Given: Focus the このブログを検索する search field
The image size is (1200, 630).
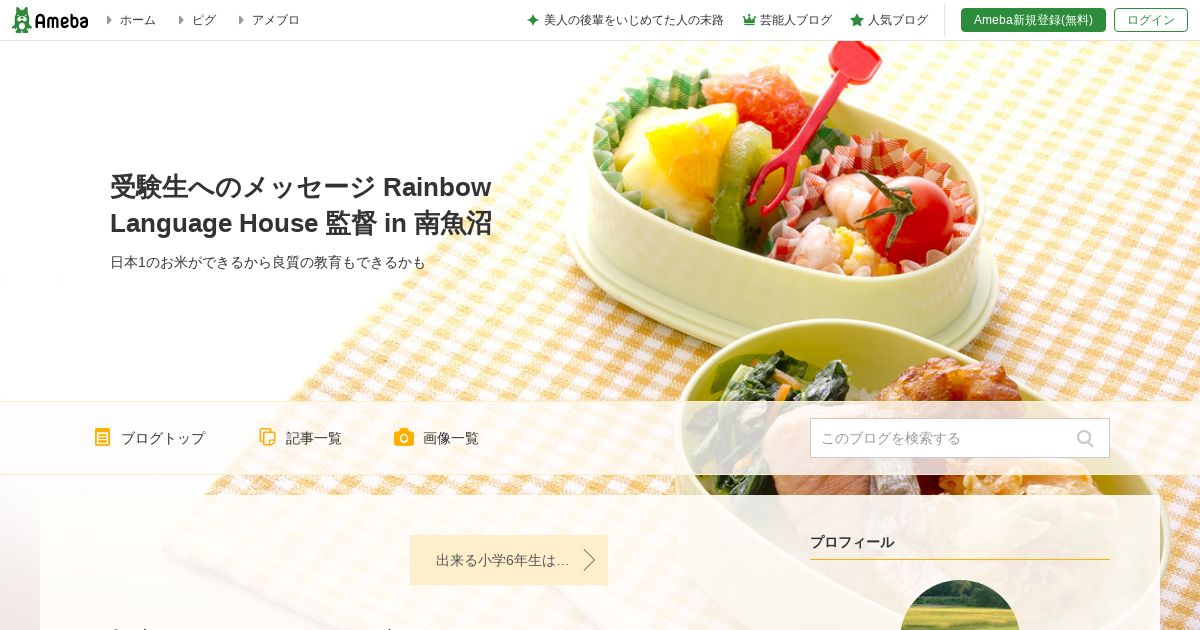Looking at the screenshot, I should (940, 438).
